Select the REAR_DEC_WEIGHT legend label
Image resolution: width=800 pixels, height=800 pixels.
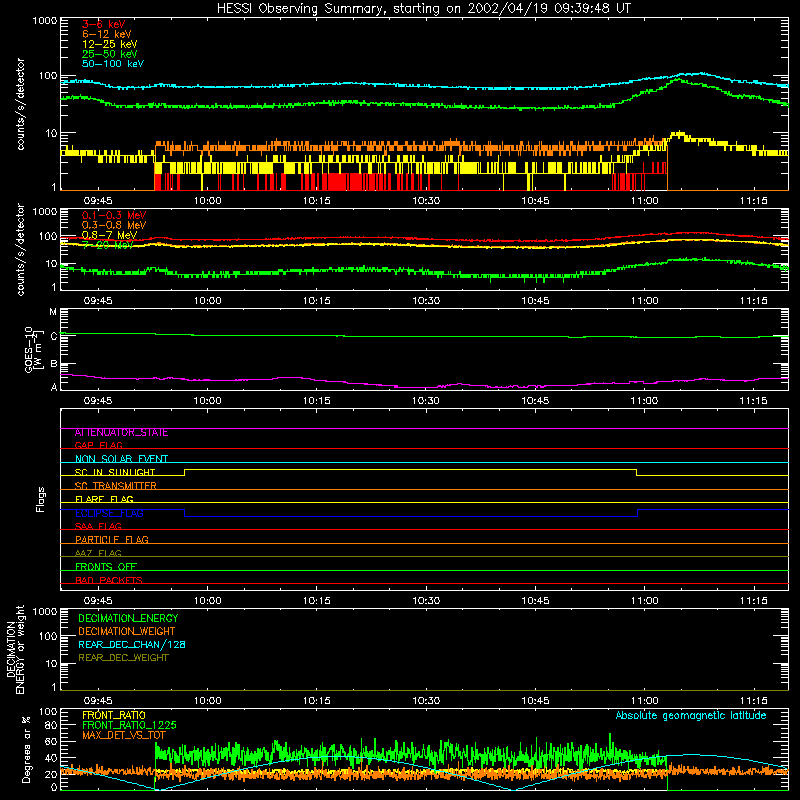(123, 658)
